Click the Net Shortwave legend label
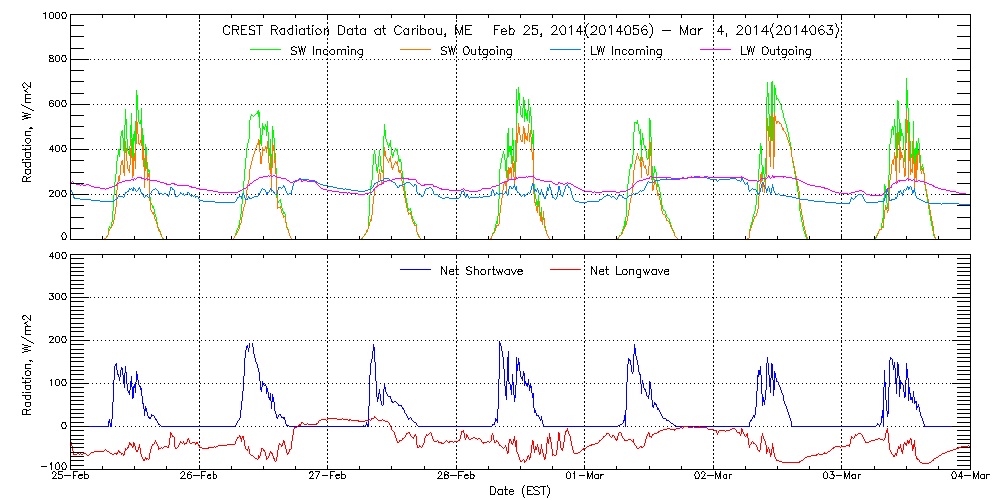The width and height of the screenshot is (1000, 500). [488, 270]
